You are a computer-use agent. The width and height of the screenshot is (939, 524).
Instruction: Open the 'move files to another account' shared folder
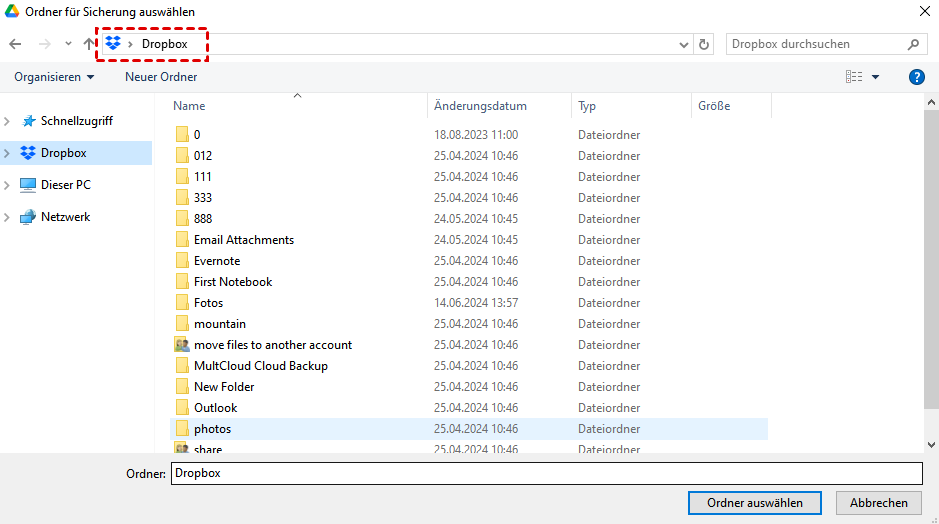[x=272, y=345]
